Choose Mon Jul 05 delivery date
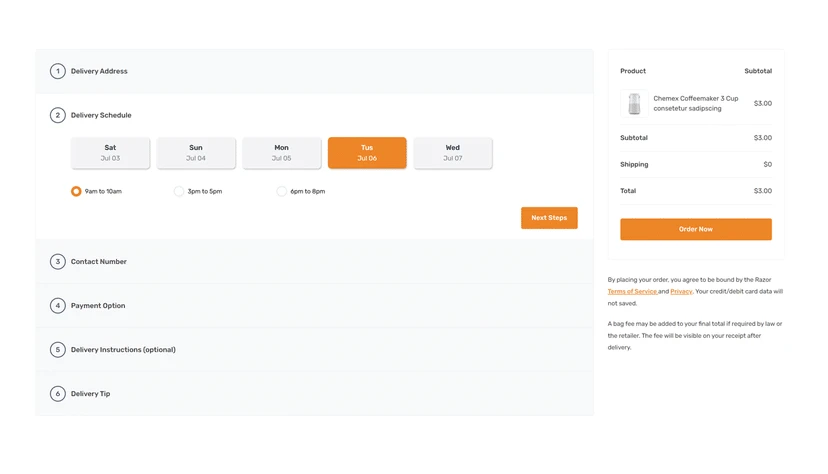 click(281, 153)
